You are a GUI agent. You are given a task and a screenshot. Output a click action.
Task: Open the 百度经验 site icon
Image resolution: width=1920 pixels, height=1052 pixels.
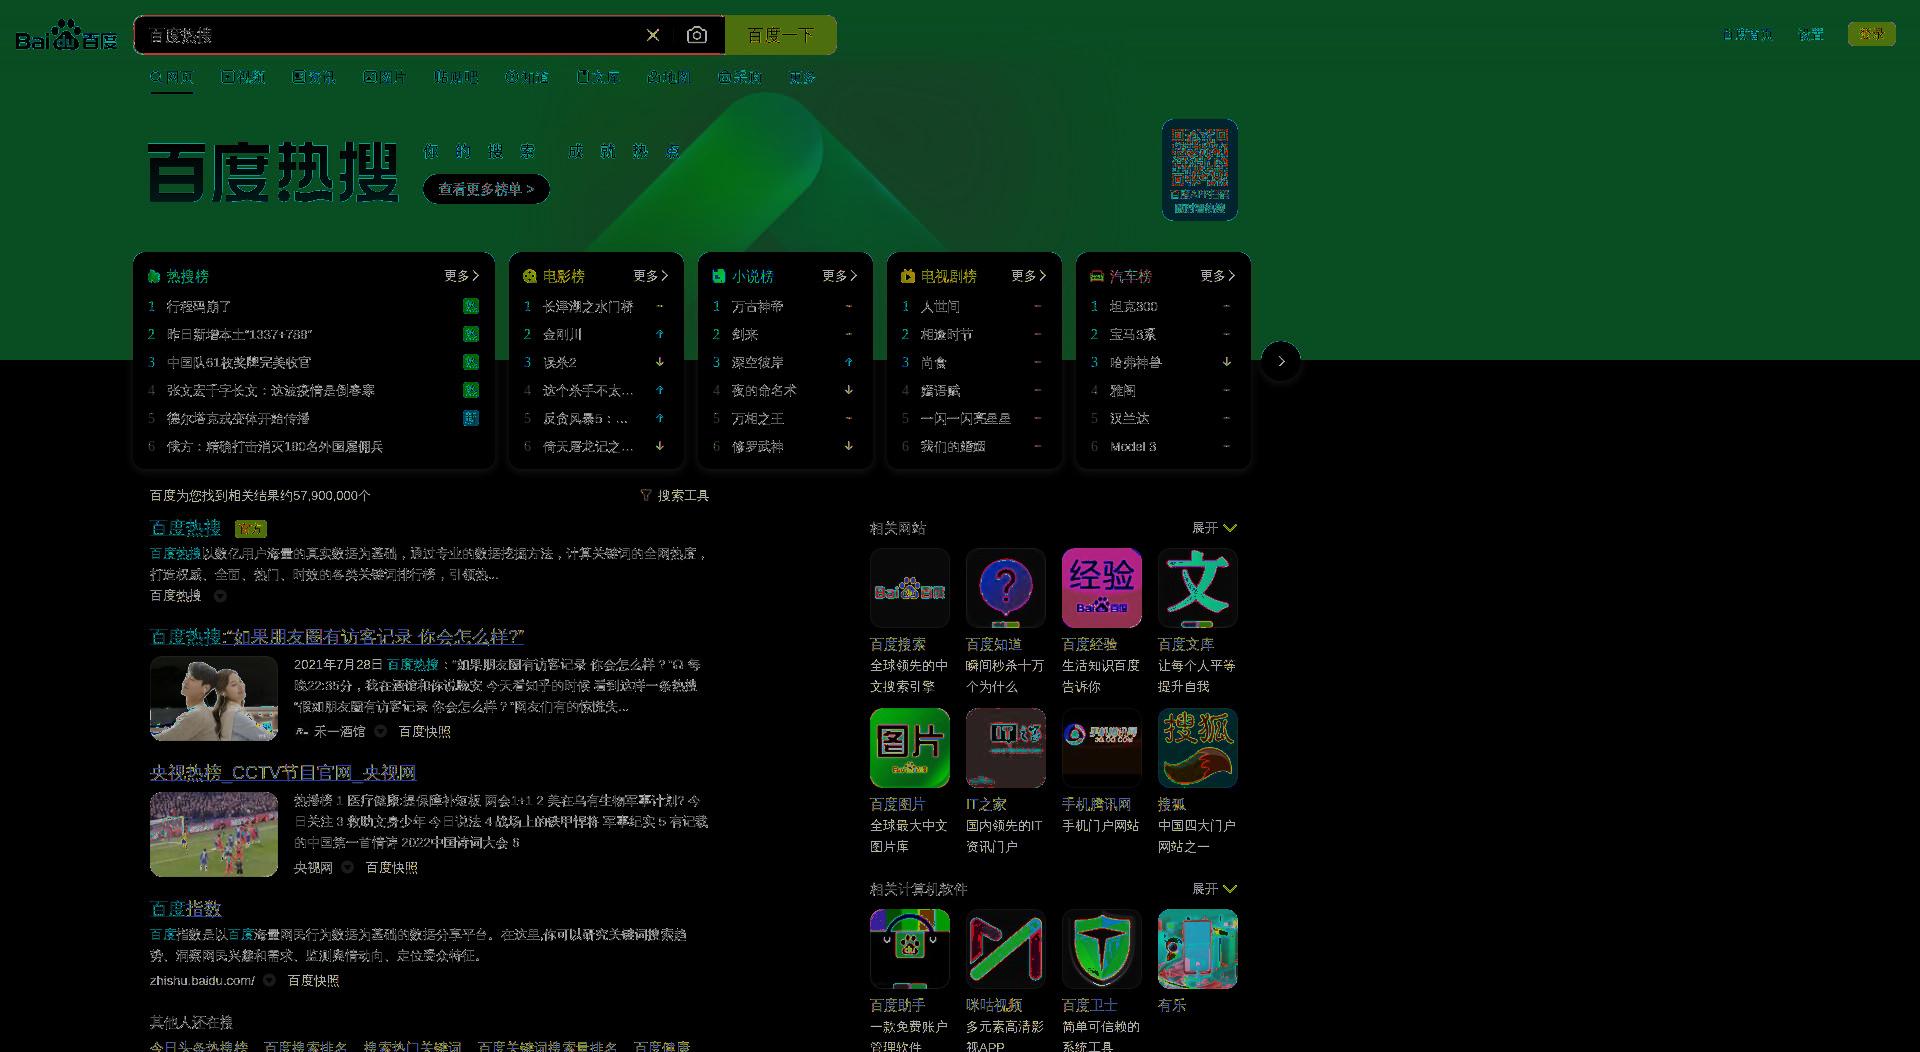click(1102, 588)
